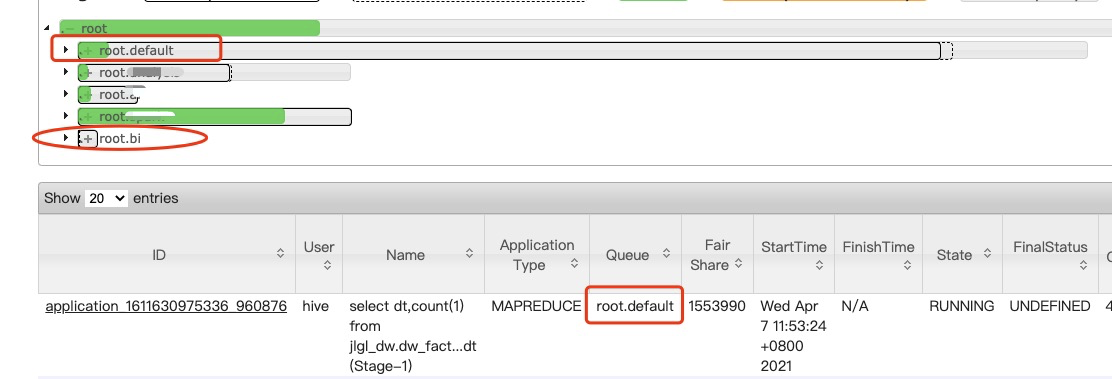Viewport: 1112px width, 379px height.
Task: Click the 'hive' user cell
Action: click(316, 307)
